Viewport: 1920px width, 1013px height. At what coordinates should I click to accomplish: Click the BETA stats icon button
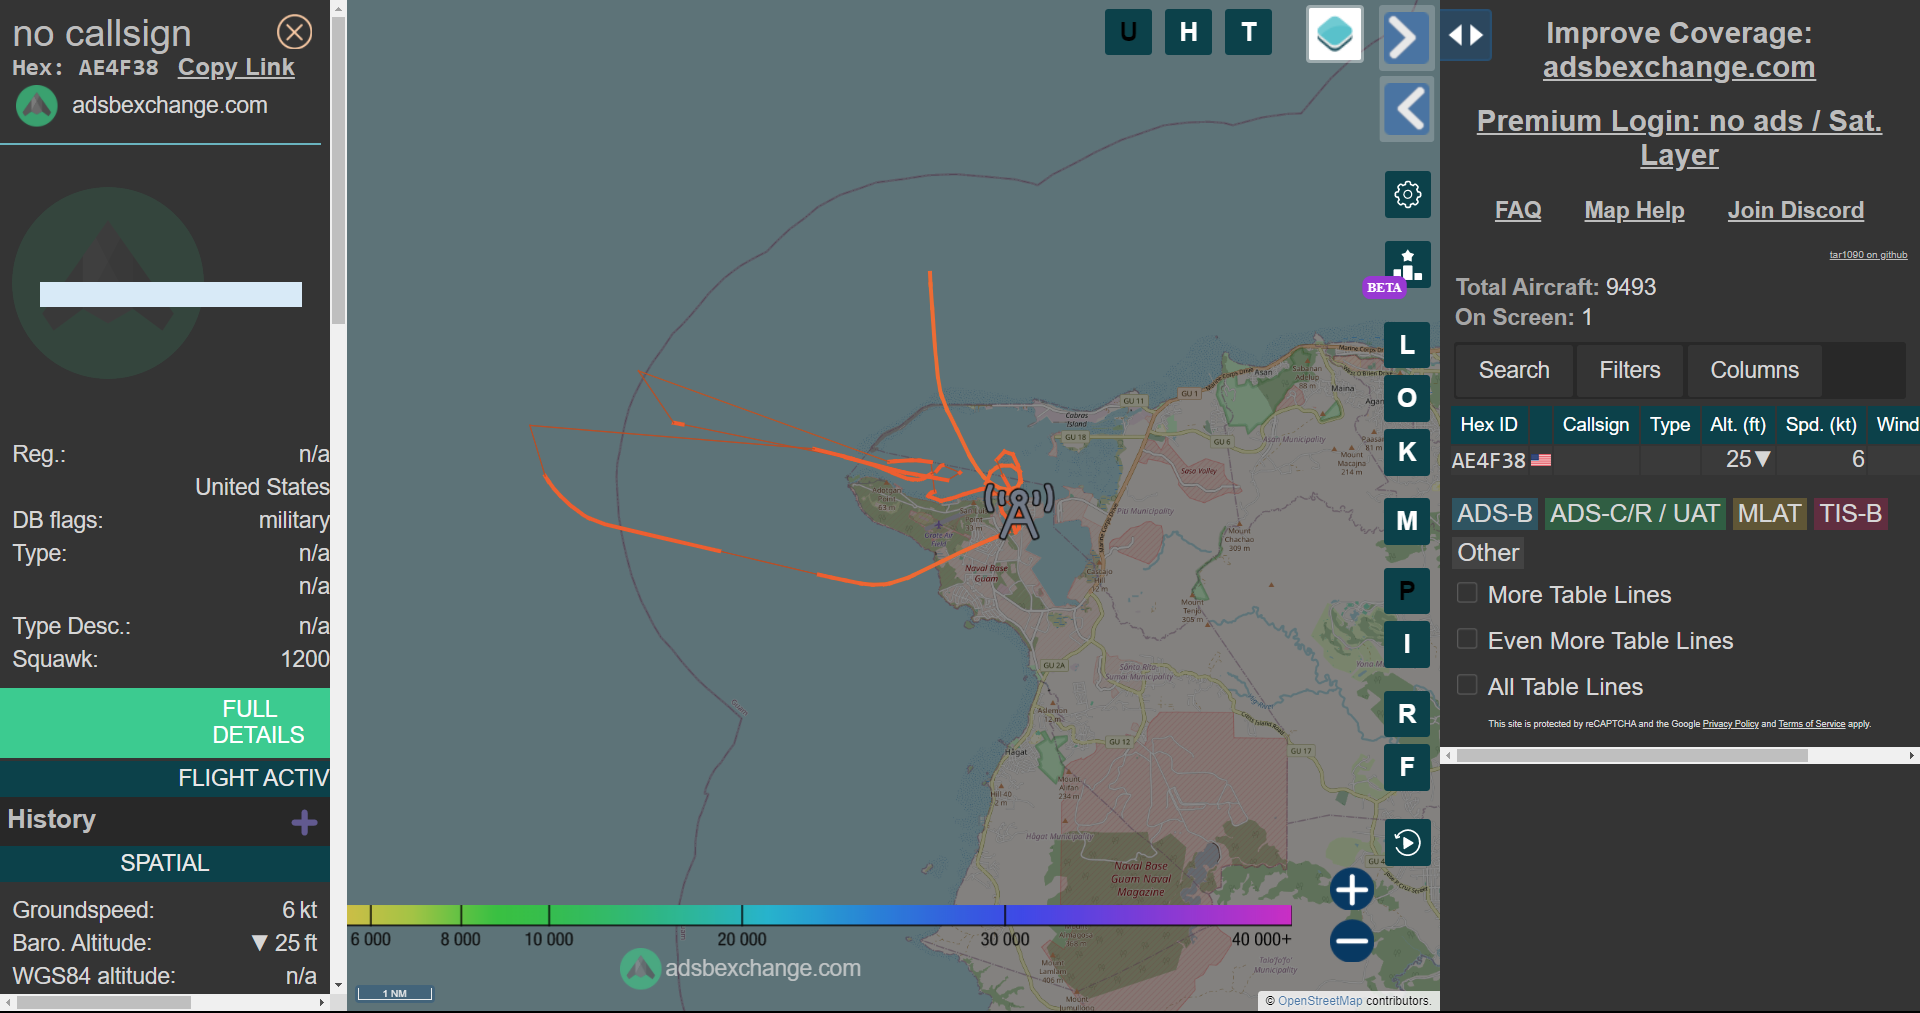pyautogui.click(x=1407, y=265)
